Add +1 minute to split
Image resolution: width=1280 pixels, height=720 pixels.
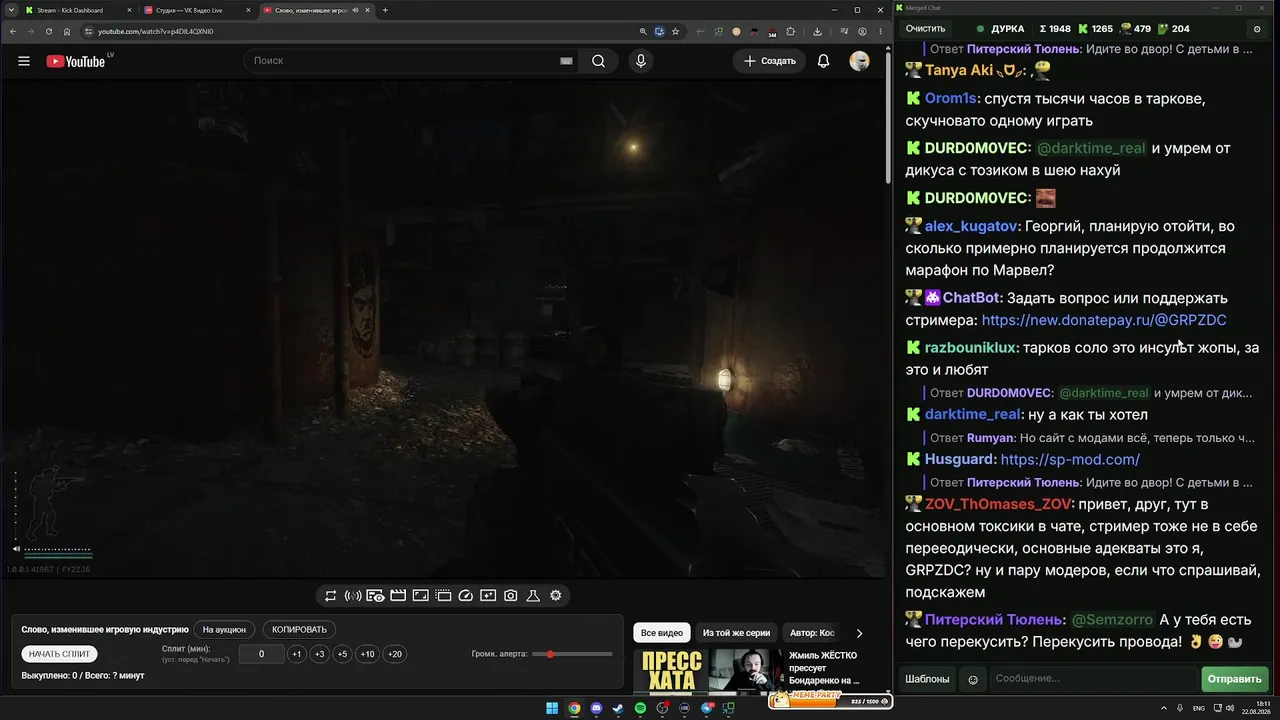point(296,654)
